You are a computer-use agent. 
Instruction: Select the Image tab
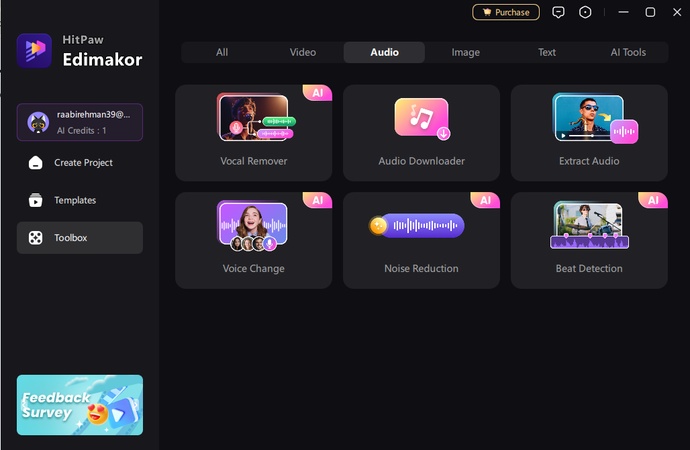click(x=466, y=52)
